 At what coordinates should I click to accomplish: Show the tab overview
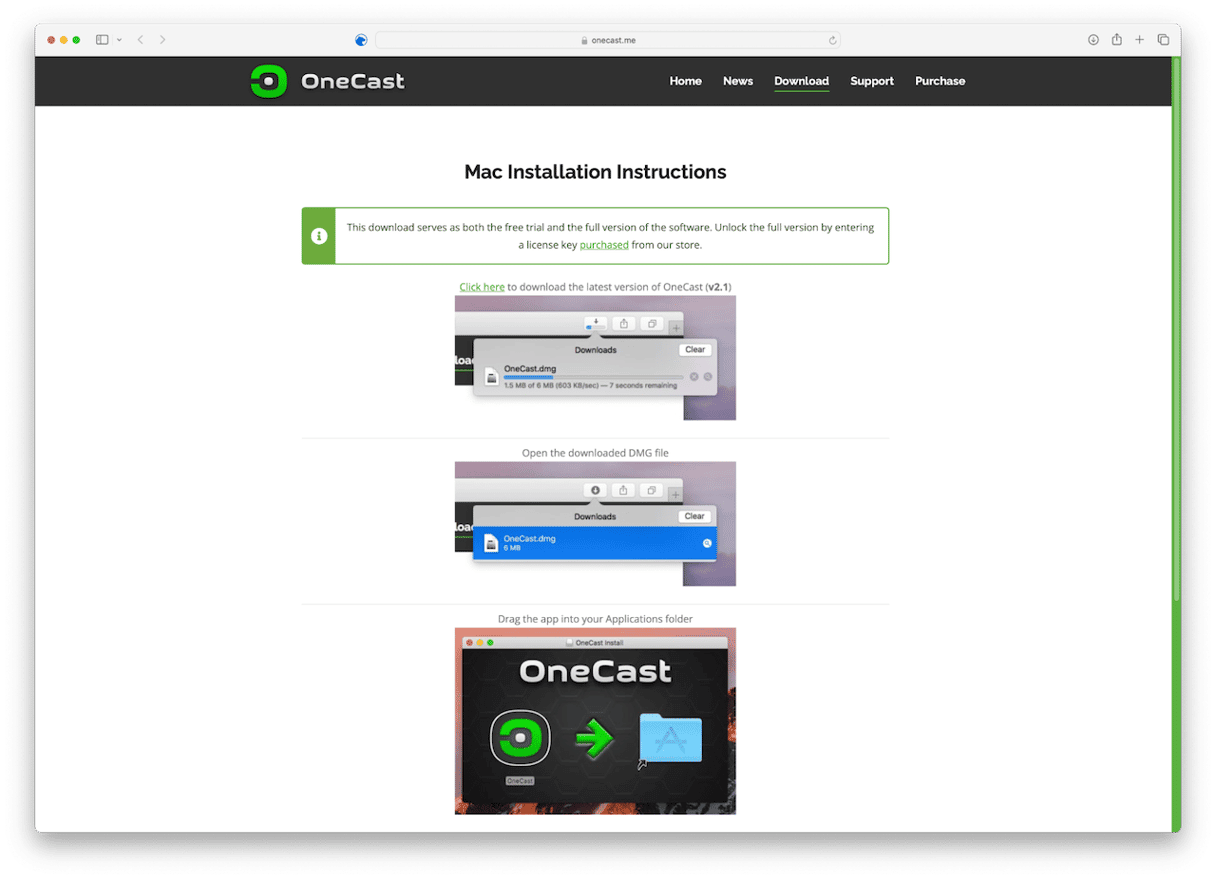[1163, 40]
